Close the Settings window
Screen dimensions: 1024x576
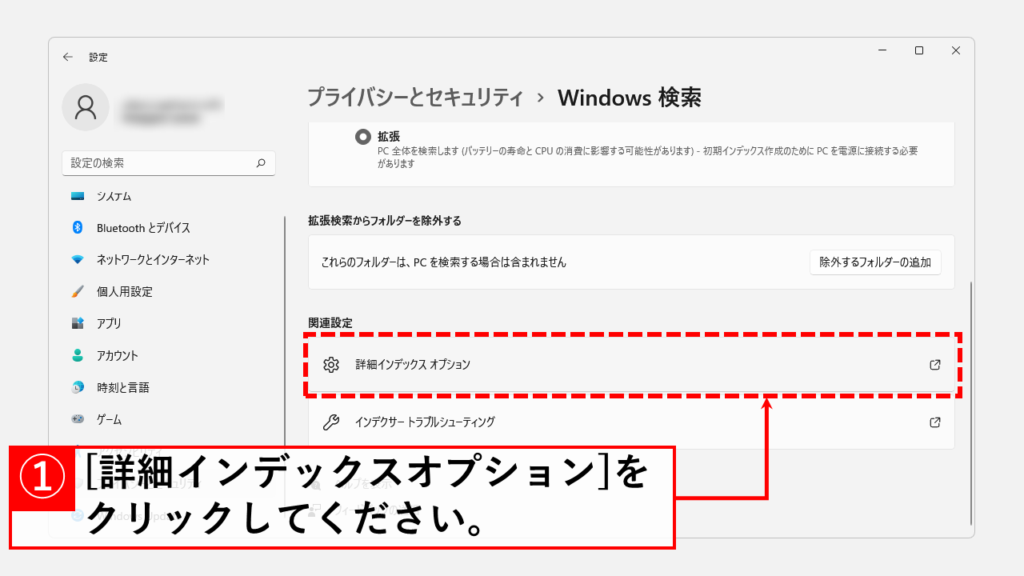[955, 50]
